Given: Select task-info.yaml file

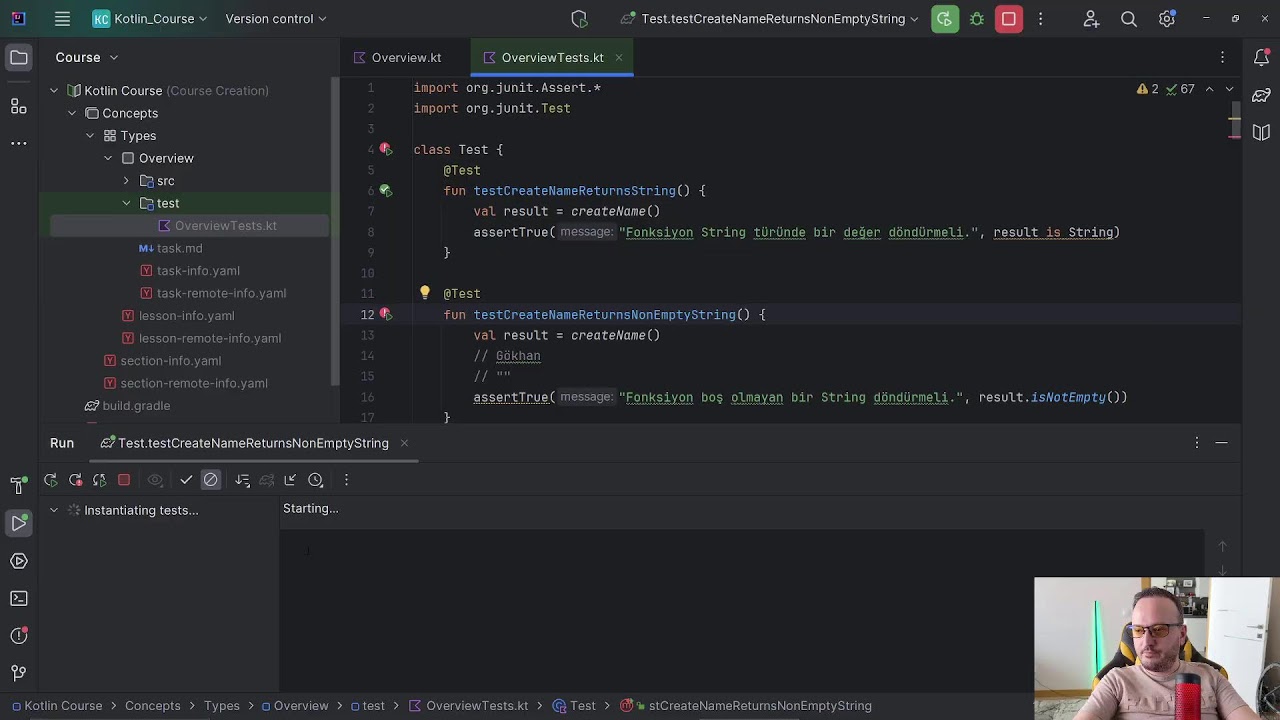Looking at the screenshot, I should [198, 271].
